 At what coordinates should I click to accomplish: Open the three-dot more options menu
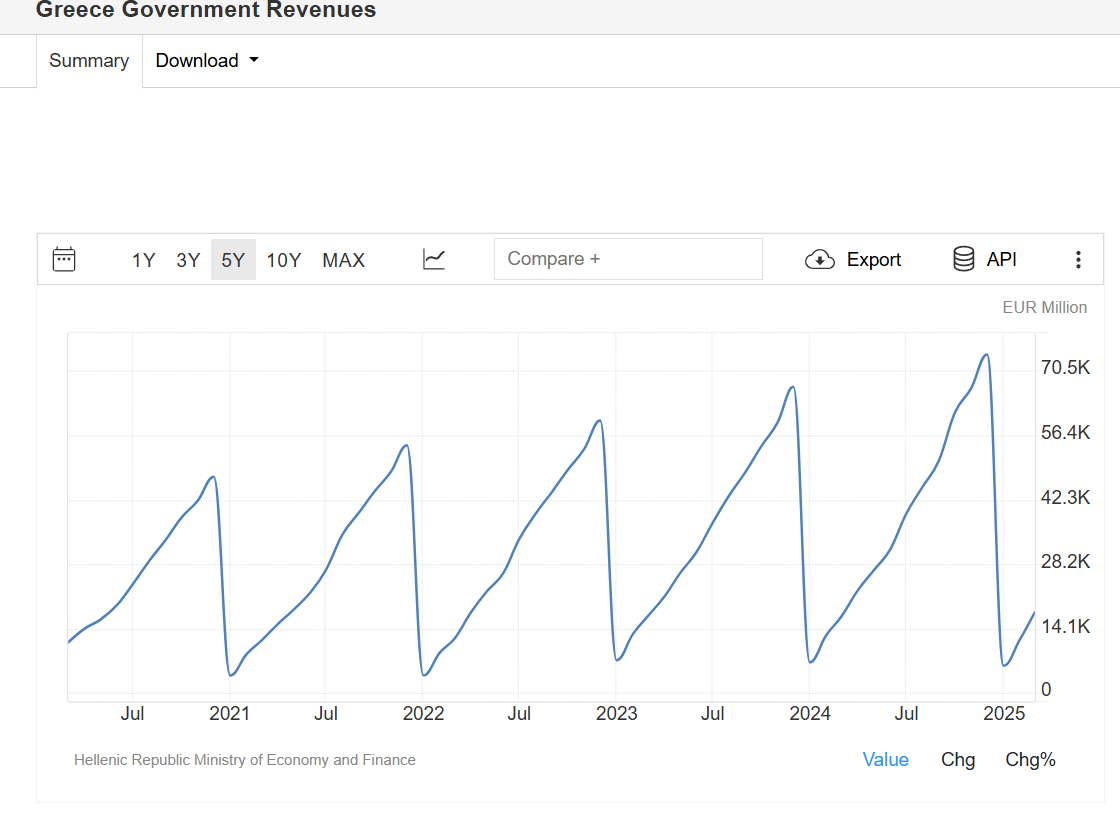[1079, 259]
